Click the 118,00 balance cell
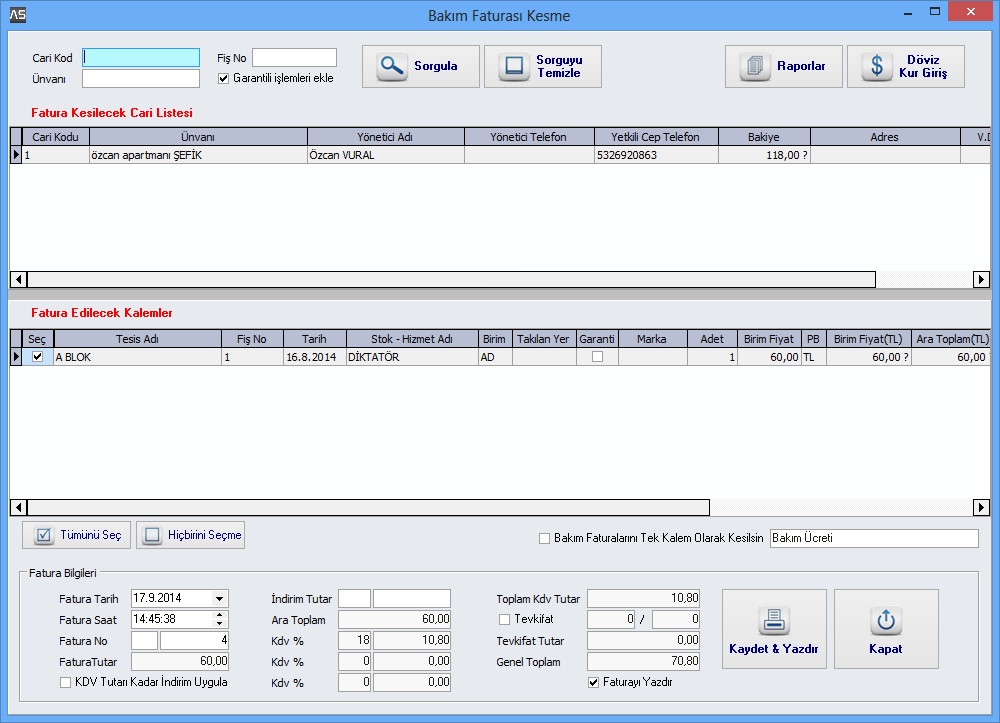The image size is (1000, 723). pos(764,155)
